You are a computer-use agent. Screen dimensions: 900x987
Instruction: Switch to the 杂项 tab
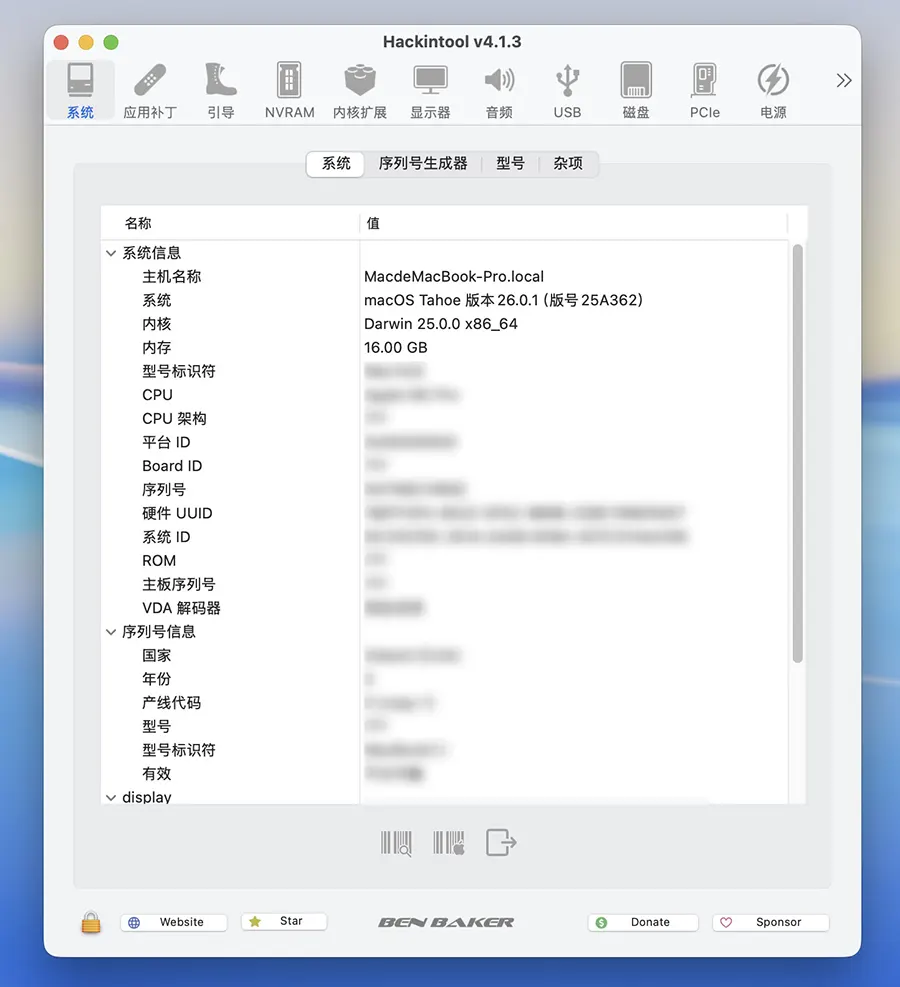568,163
